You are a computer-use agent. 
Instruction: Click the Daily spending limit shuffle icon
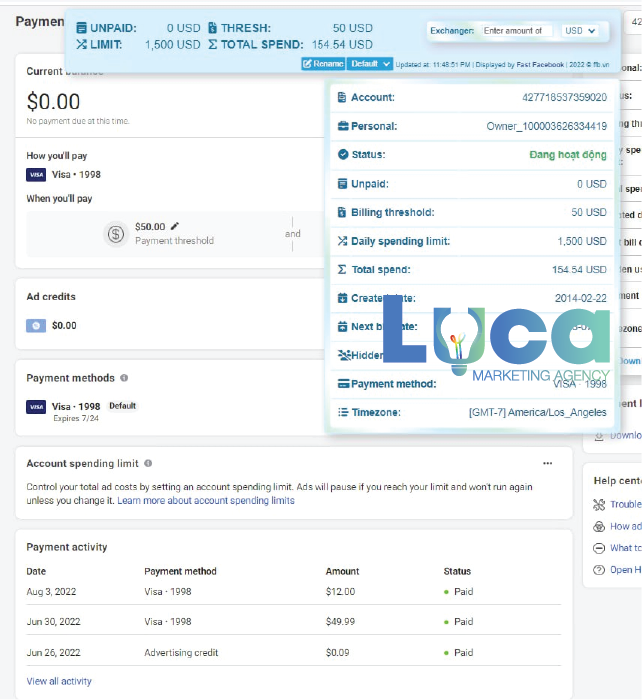point(342,241)
